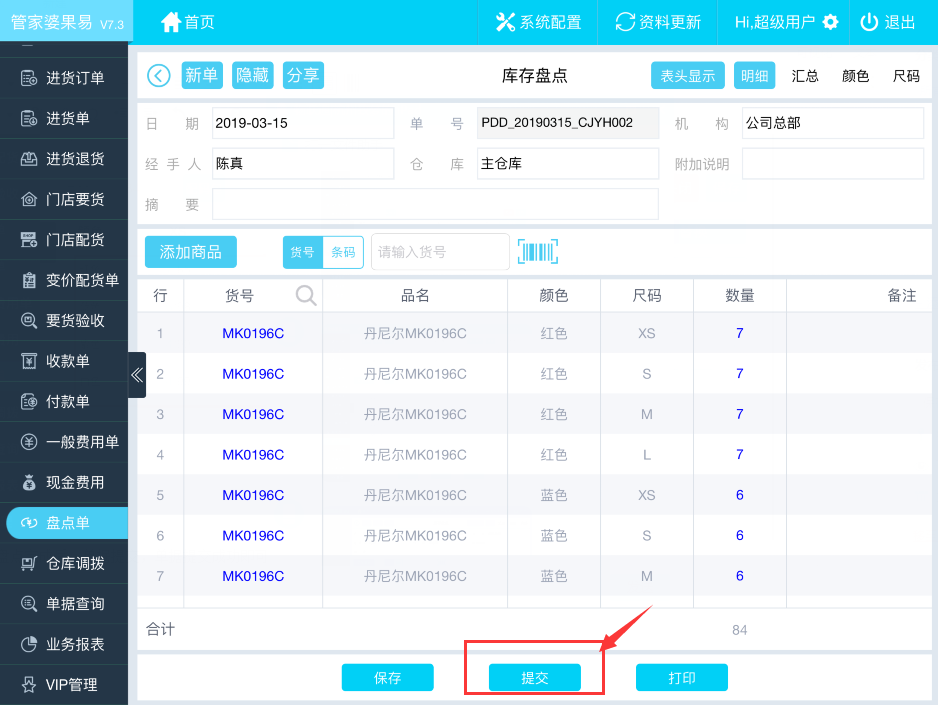Open the 仓库 selector field

click(568, 163)
